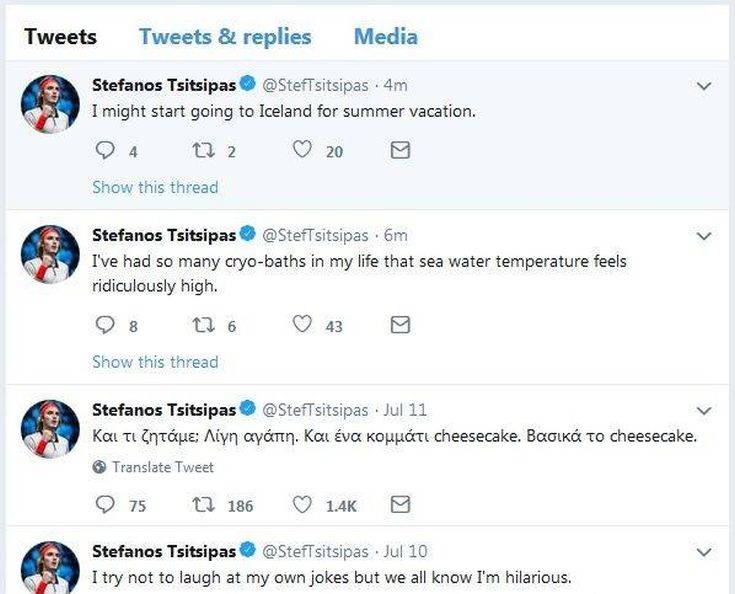Like the cheesecake tweet from Jul 11
The height and width of the screenshot is (594, 735).
pos(302,505)
